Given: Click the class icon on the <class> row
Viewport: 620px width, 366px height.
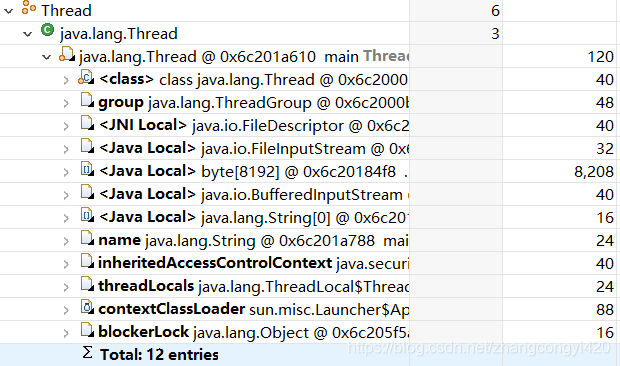Looking at the screenshot, I should pyautogui.click(x=87, y=77).
